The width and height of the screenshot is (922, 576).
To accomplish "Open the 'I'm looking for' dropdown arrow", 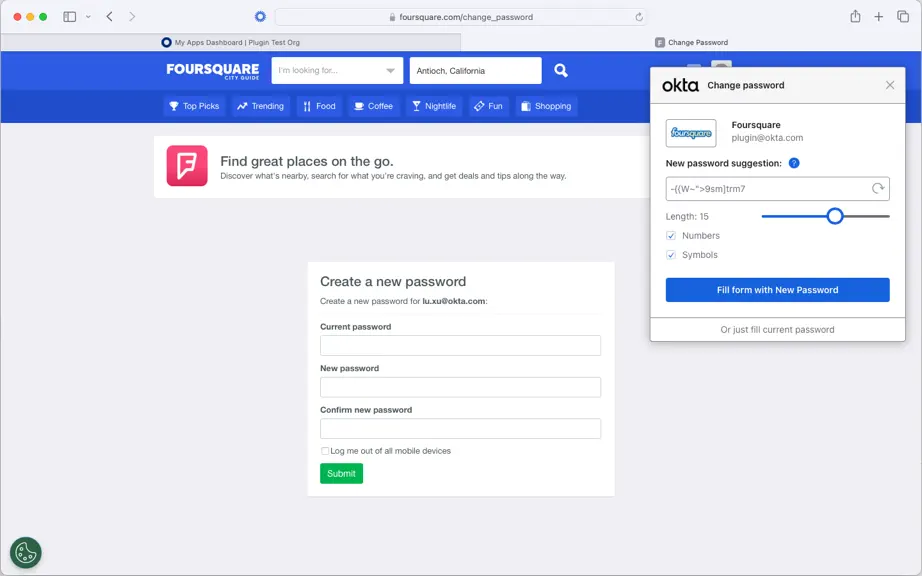I will (390, 71).
